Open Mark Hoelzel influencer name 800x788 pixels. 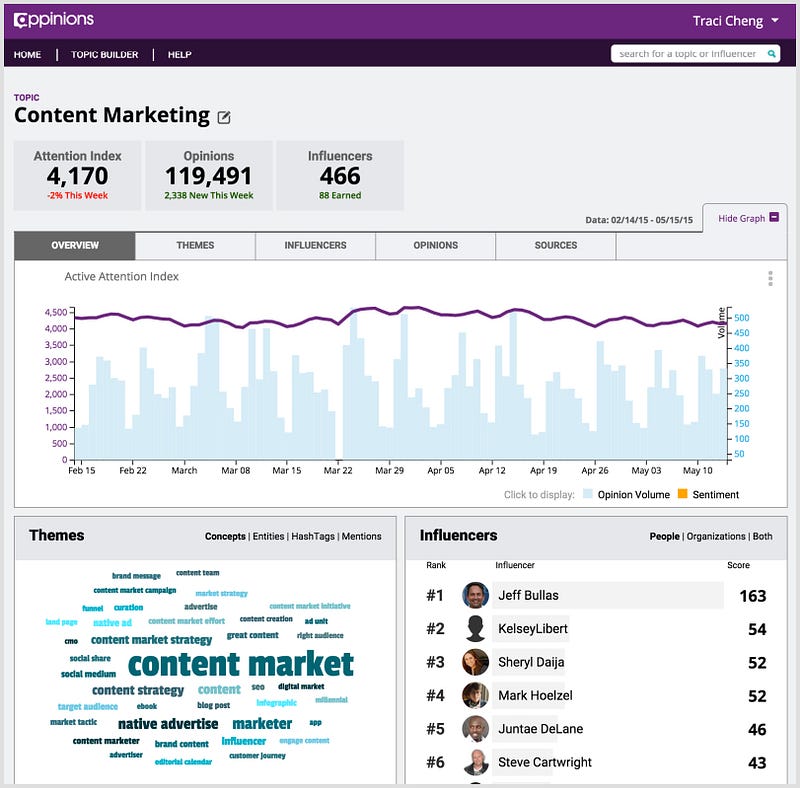[x=535, y=696]
